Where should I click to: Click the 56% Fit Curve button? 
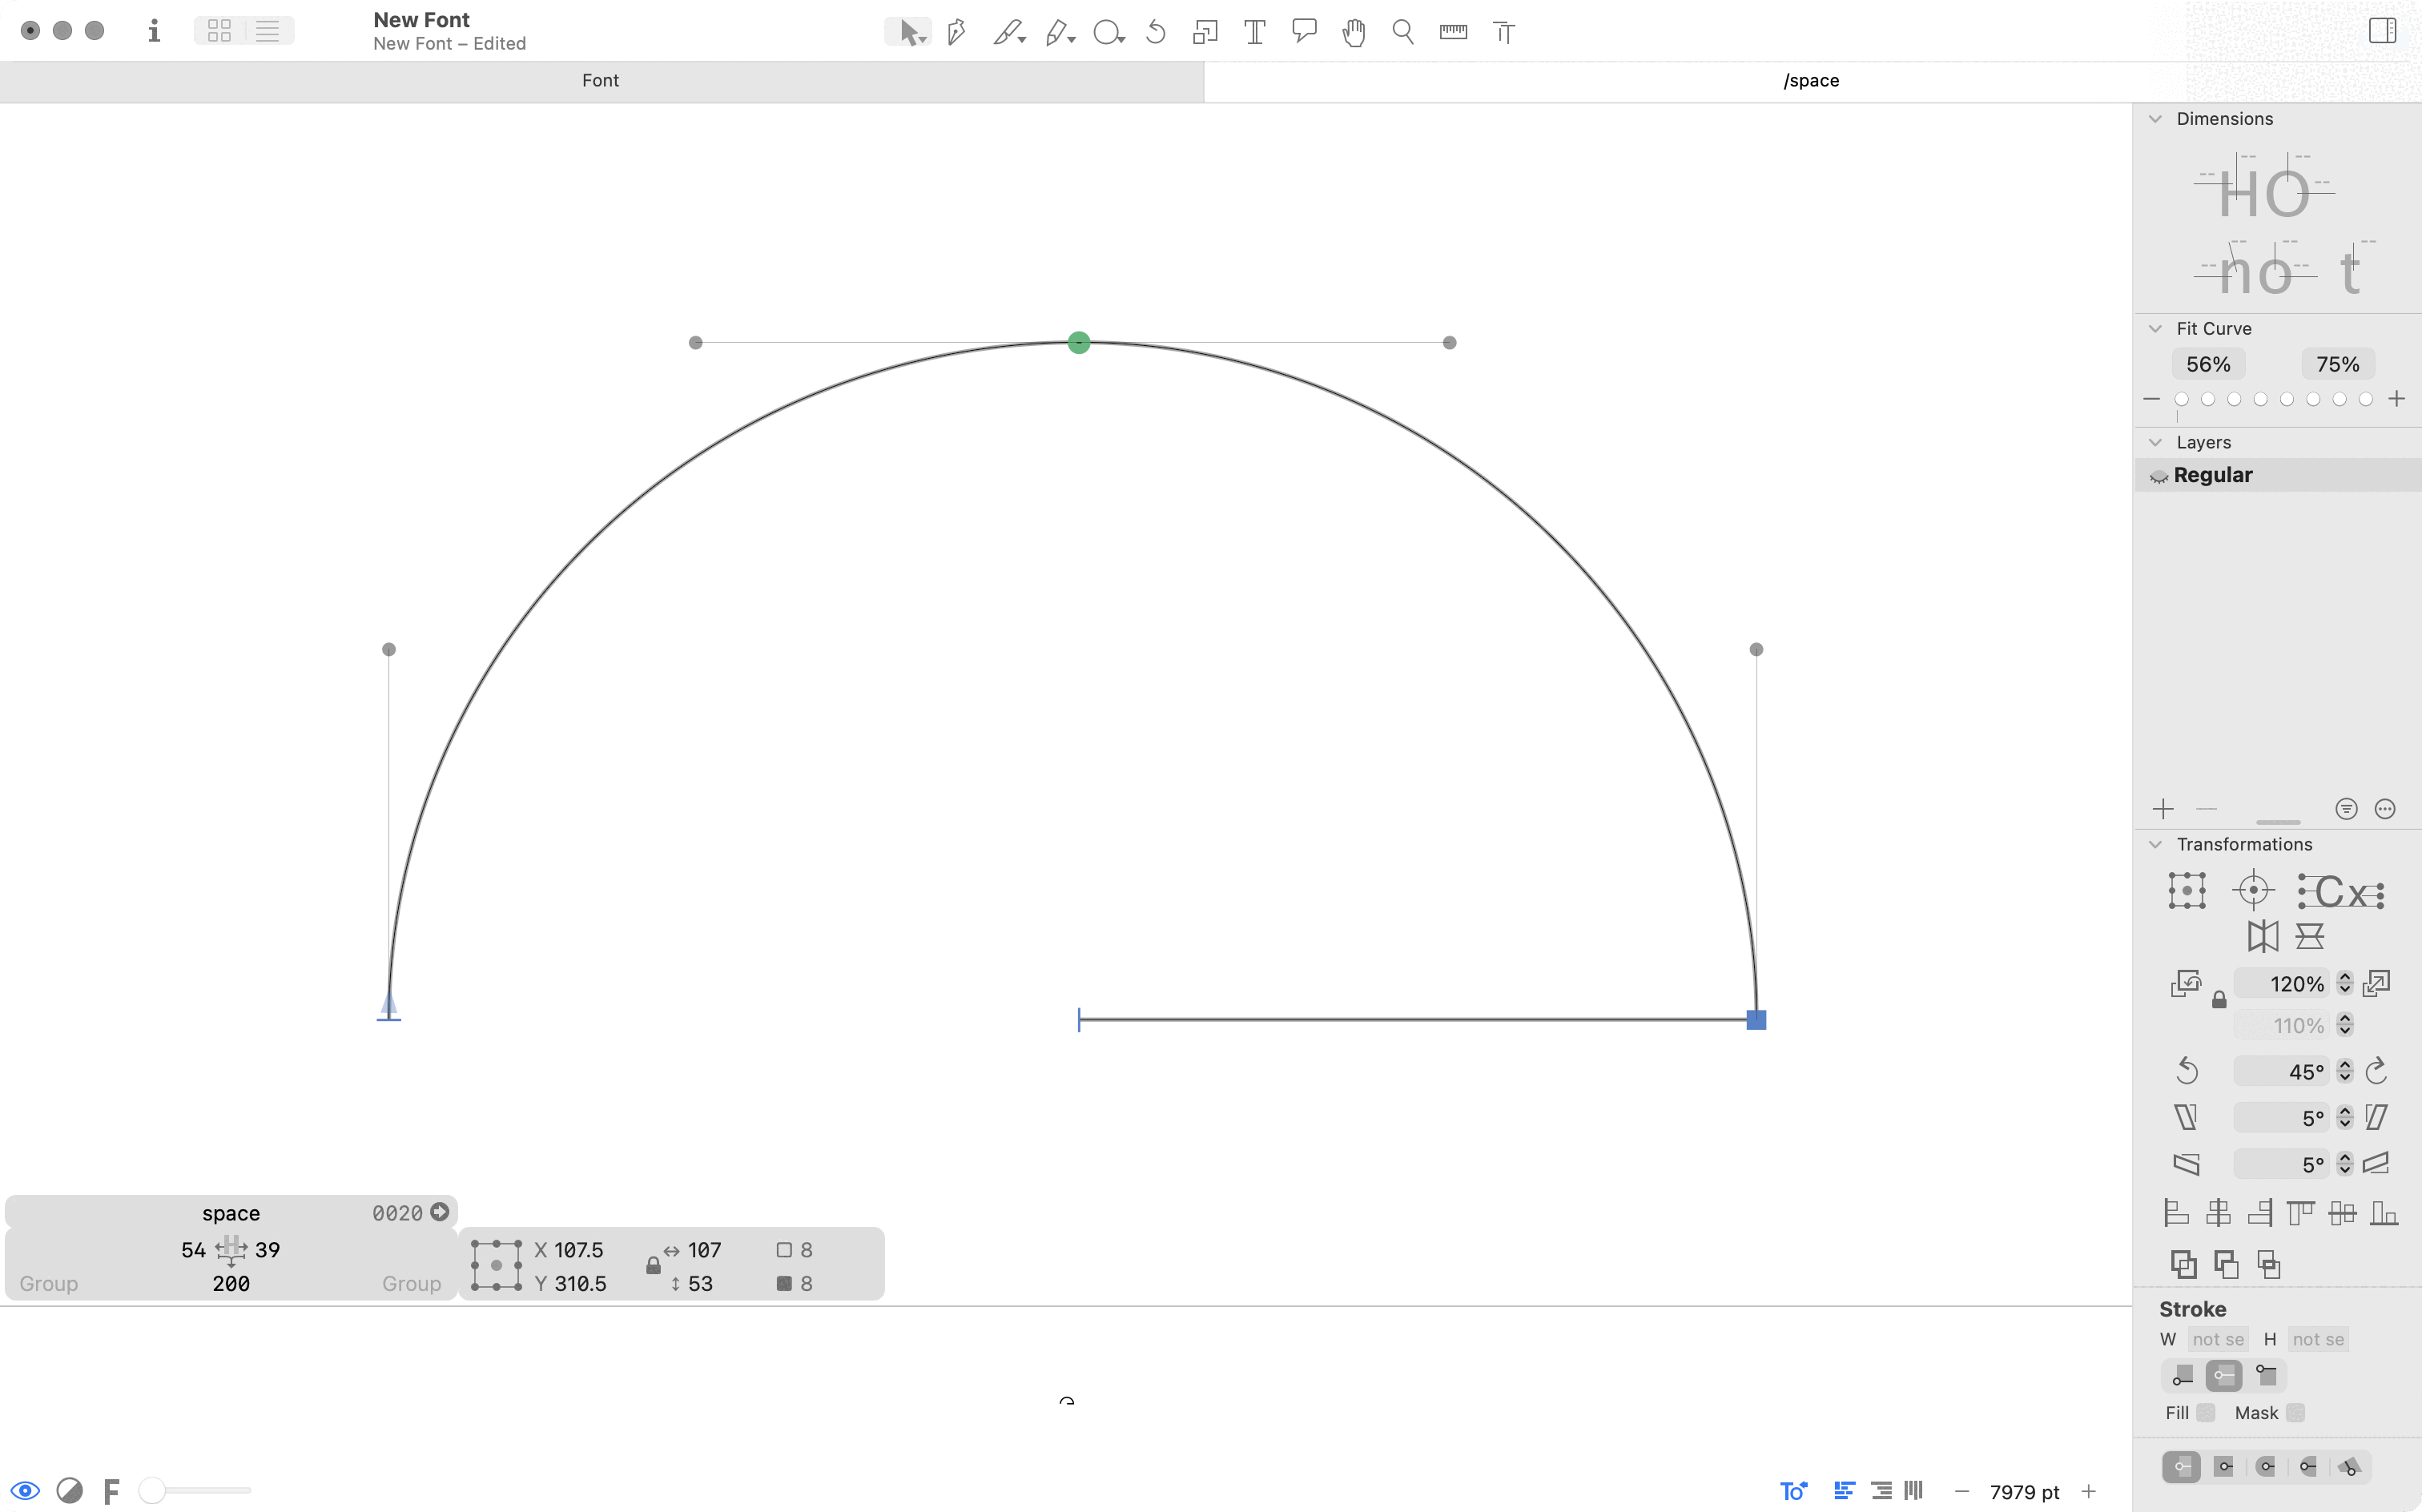pos(2208,364)
